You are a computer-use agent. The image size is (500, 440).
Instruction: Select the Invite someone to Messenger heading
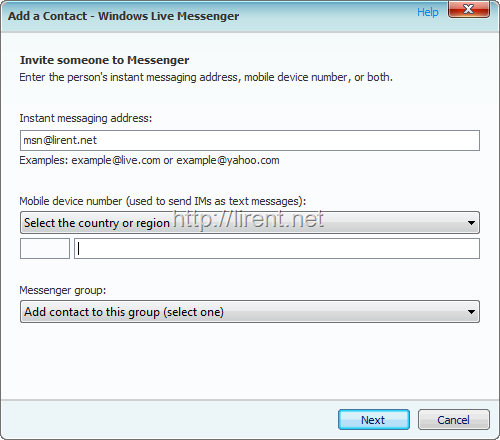coord(104,60)
